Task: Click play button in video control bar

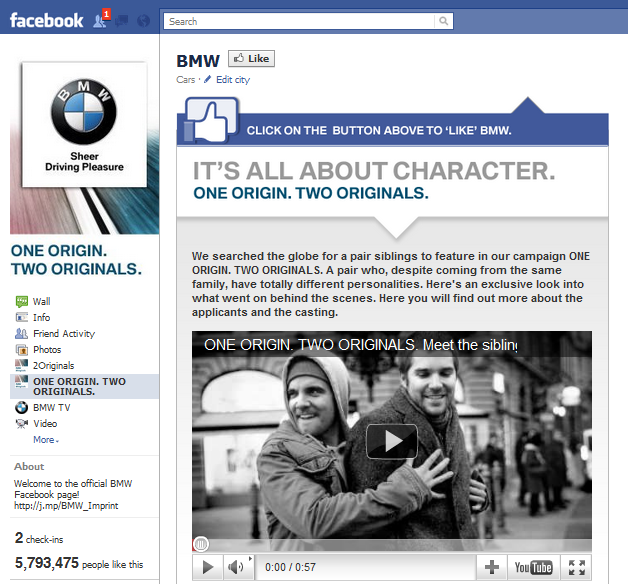Action: click(207, 567)
